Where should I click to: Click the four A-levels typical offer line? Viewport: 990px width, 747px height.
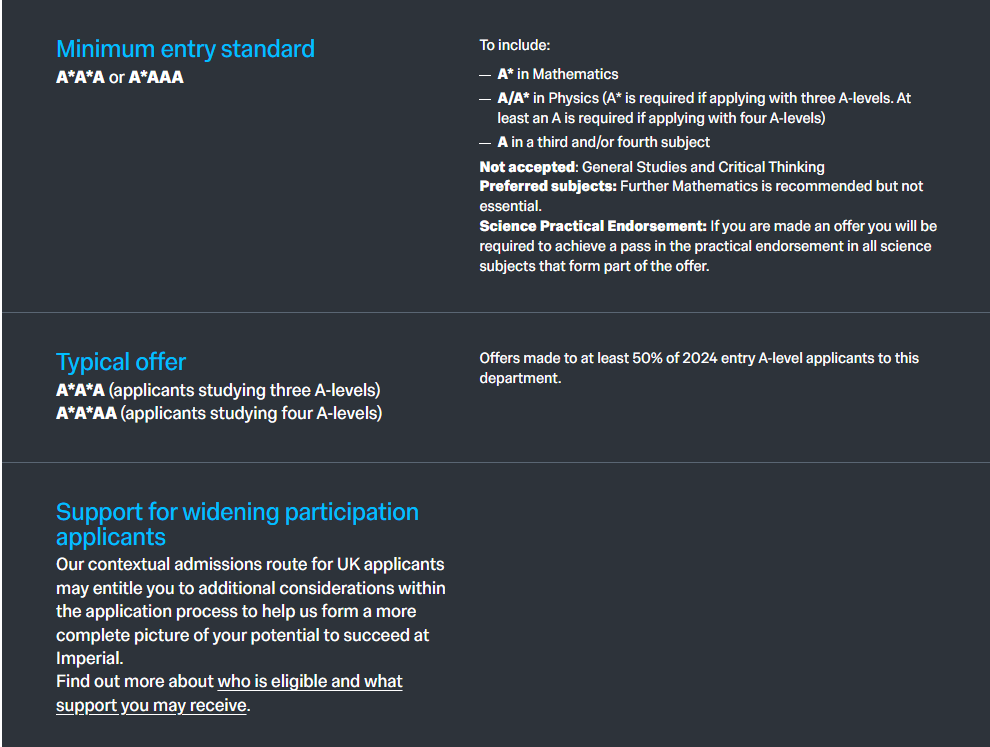tap(219, 413)
